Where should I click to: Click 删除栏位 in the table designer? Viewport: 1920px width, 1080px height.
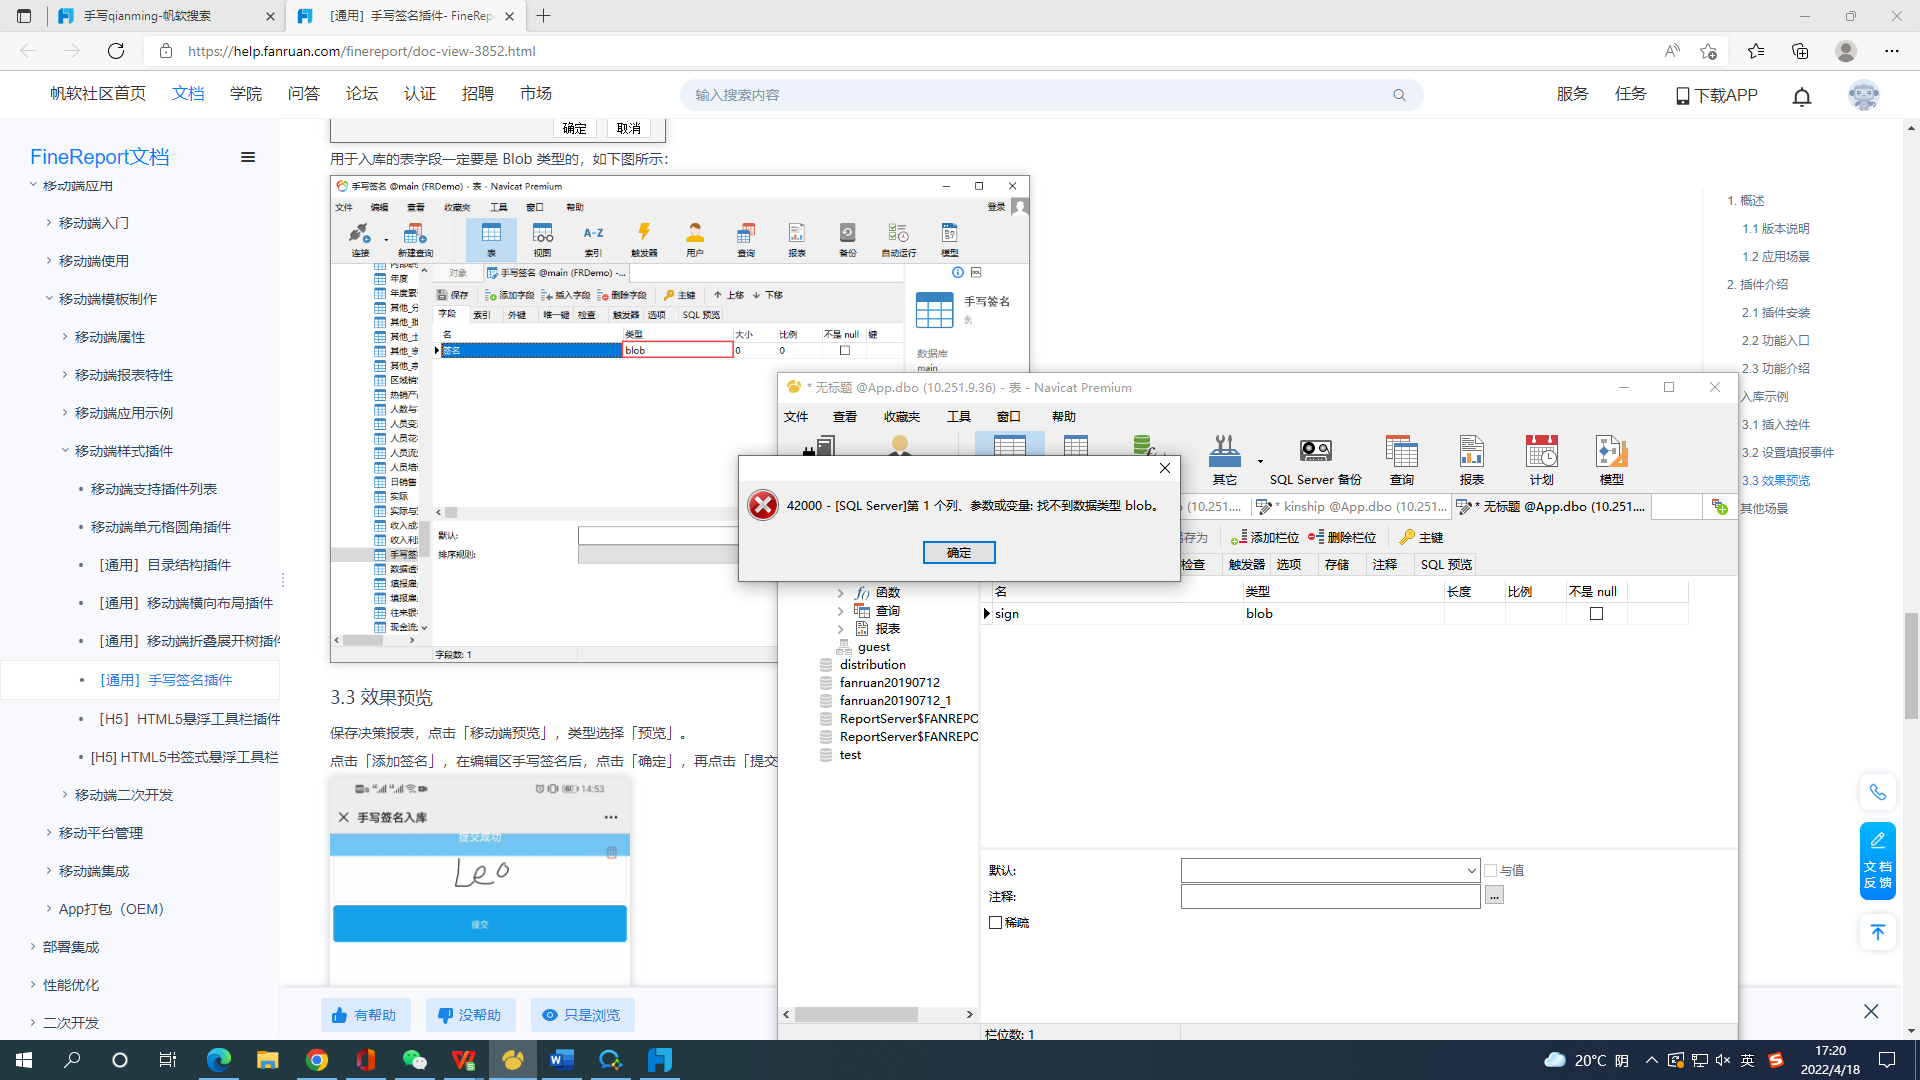1342,537
